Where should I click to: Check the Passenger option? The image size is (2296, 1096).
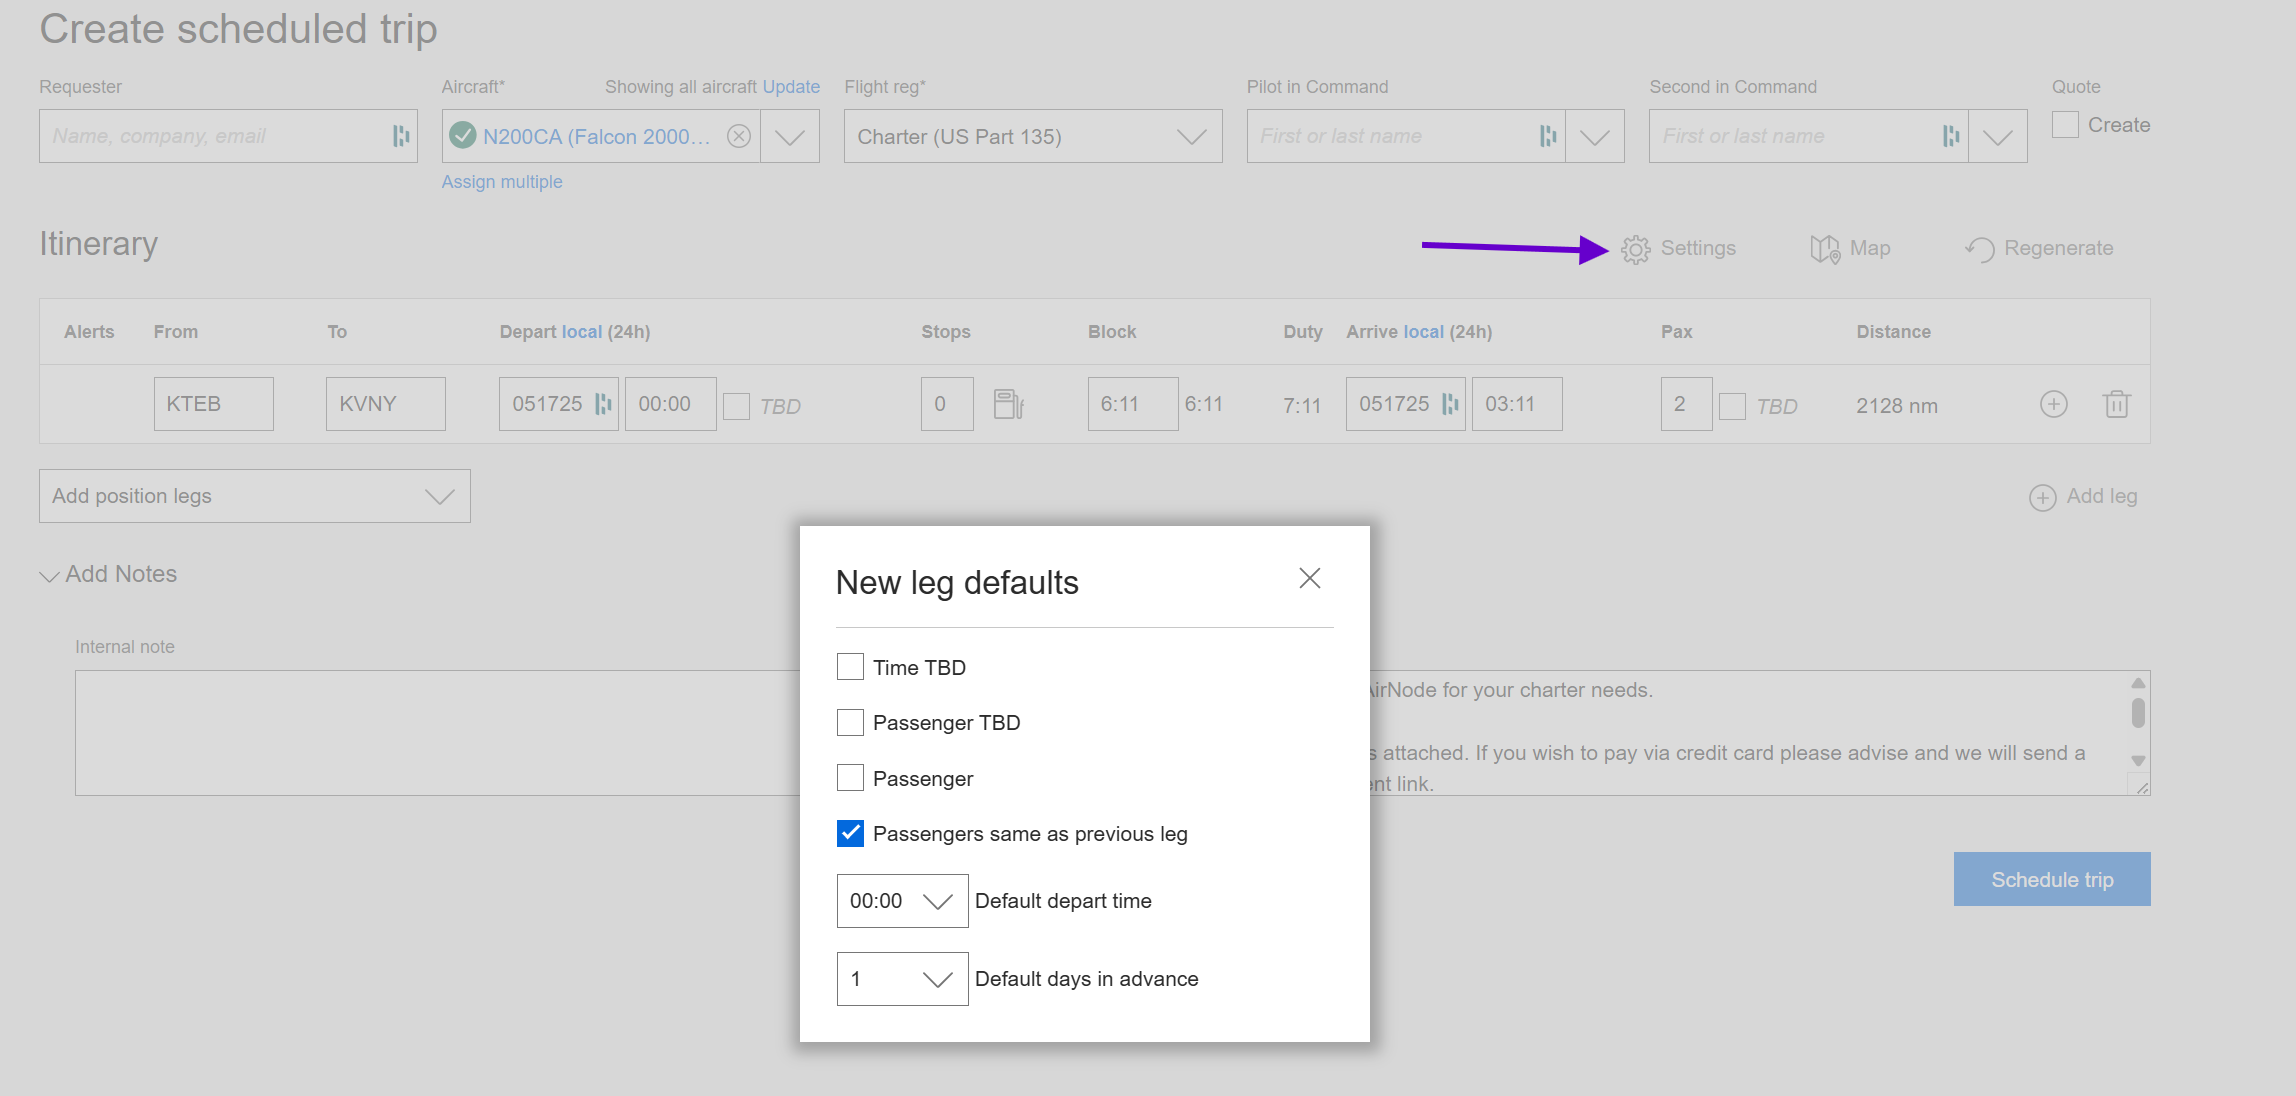pos(850,778)
